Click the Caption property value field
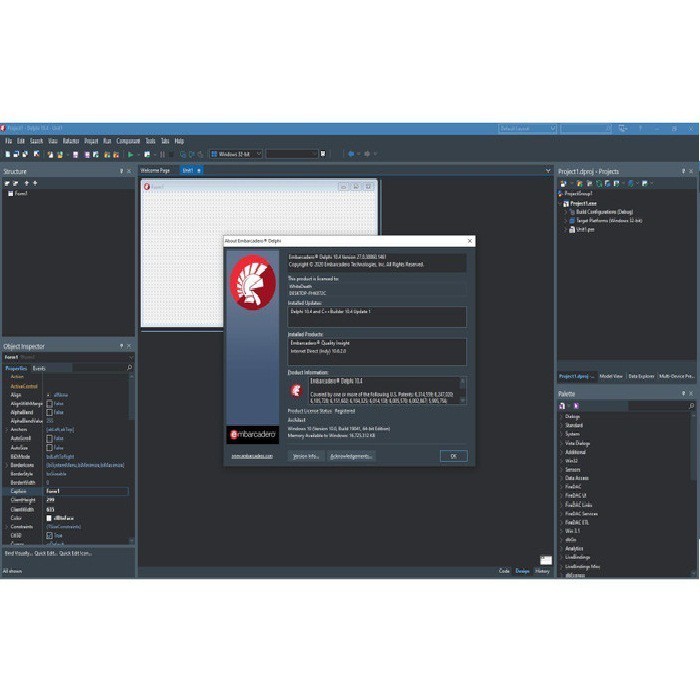 click(87, 492)
